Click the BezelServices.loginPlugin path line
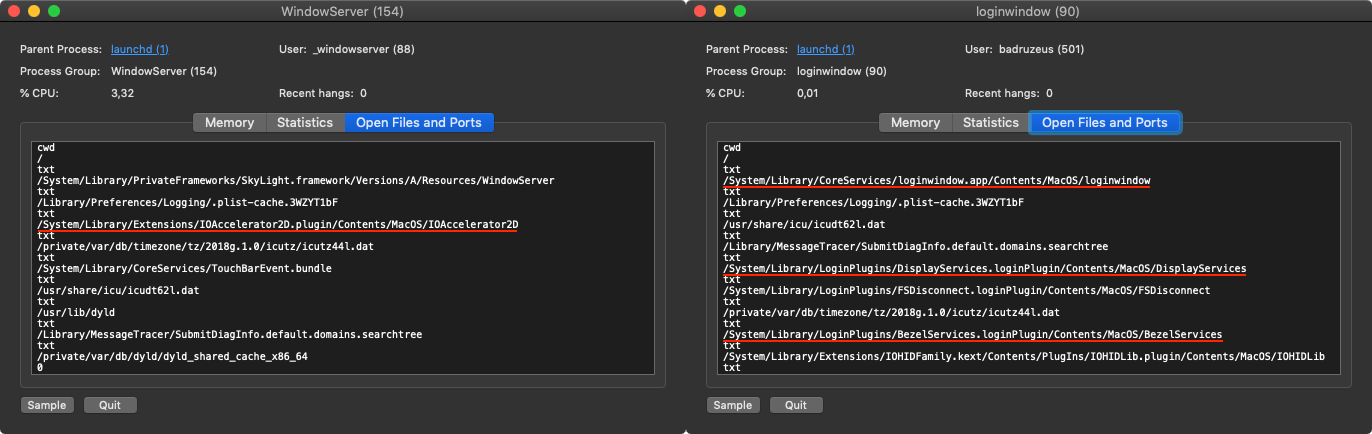Screen dimensions: 1372x434 972,335
